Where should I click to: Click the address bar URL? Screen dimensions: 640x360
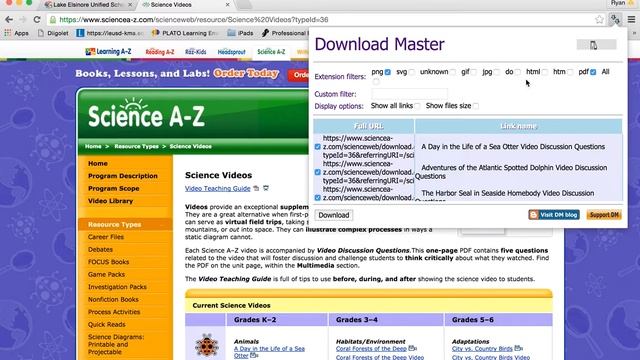pos(194,20)
